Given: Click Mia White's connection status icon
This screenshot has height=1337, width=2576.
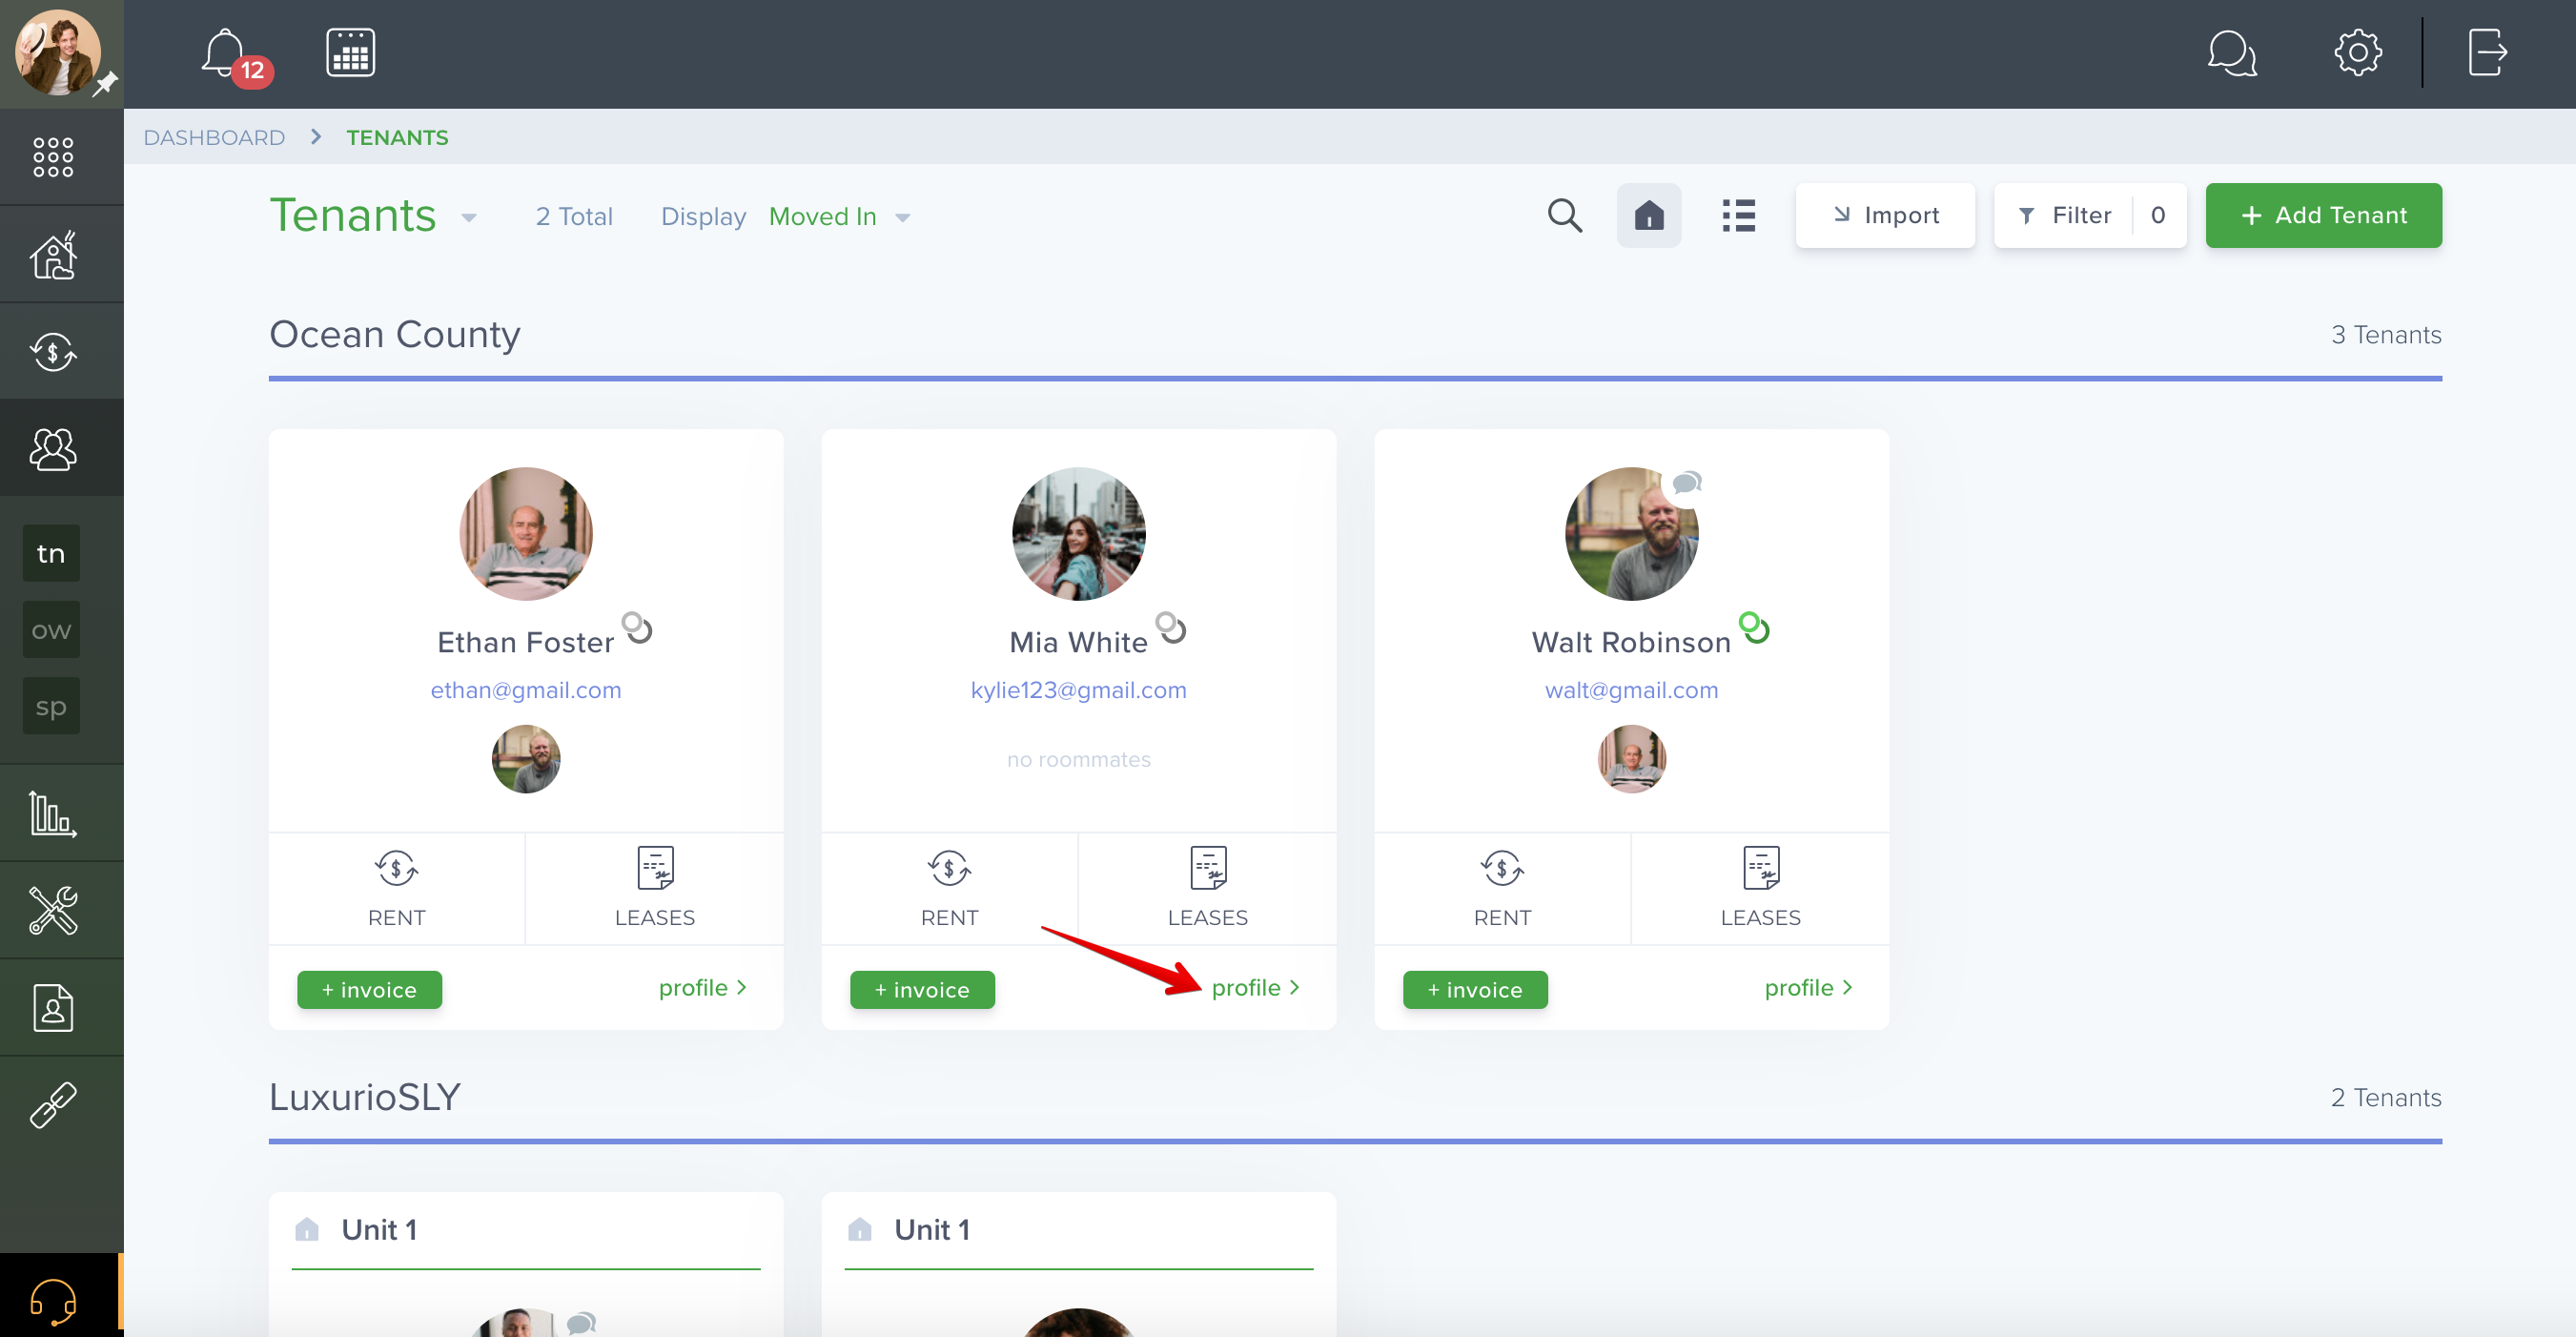Looking at the screenshot, I should coord(1171,627).
